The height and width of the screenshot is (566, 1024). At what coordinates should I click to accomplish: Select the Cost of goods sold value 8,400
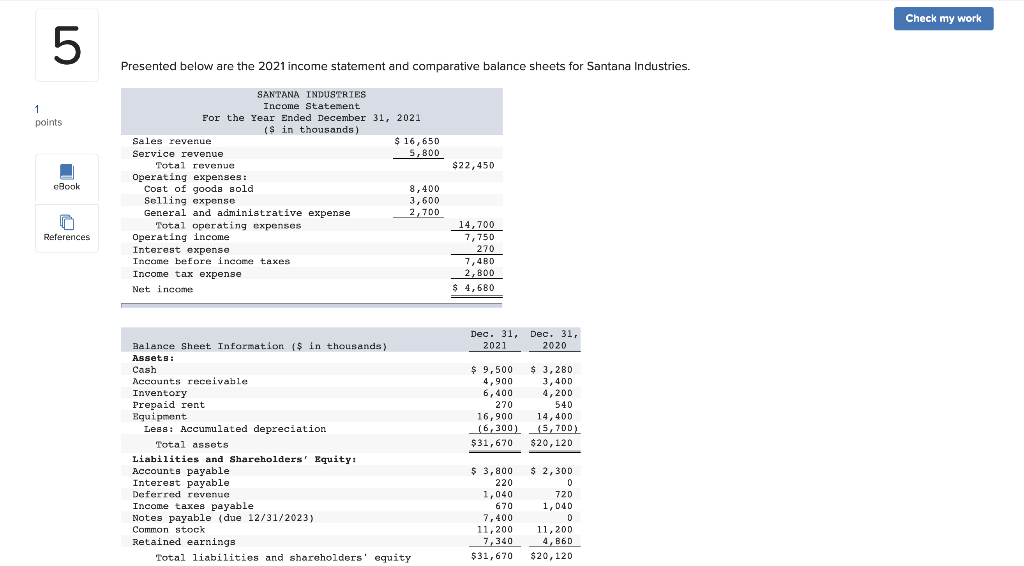tap(424, 189)
